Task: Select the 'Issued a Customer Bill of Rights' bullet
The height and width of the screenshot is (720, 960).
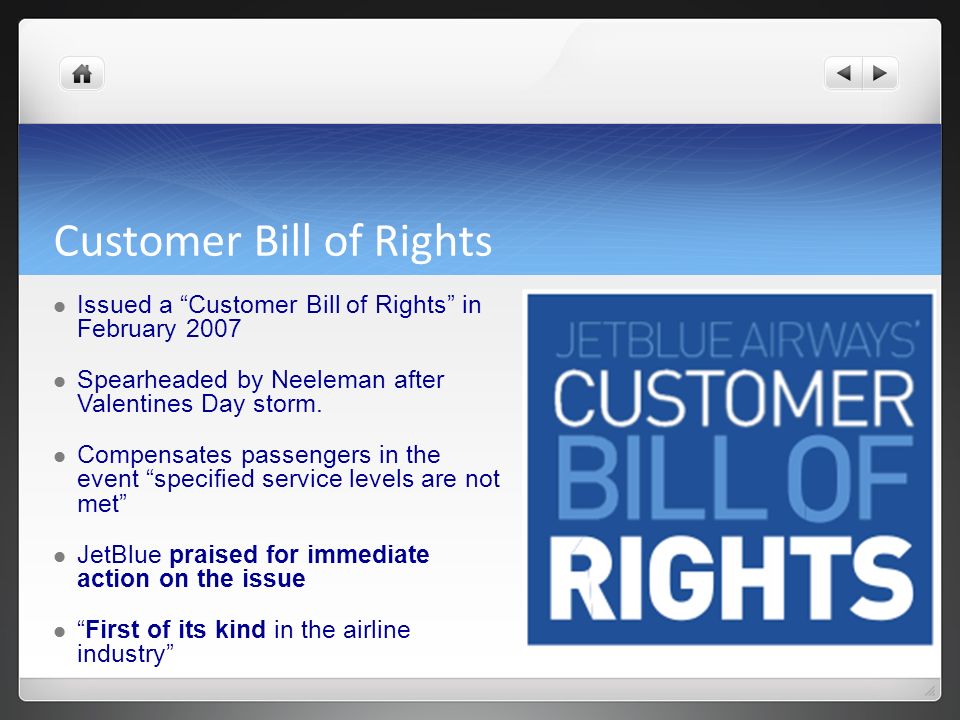Action: pos(279,317)
